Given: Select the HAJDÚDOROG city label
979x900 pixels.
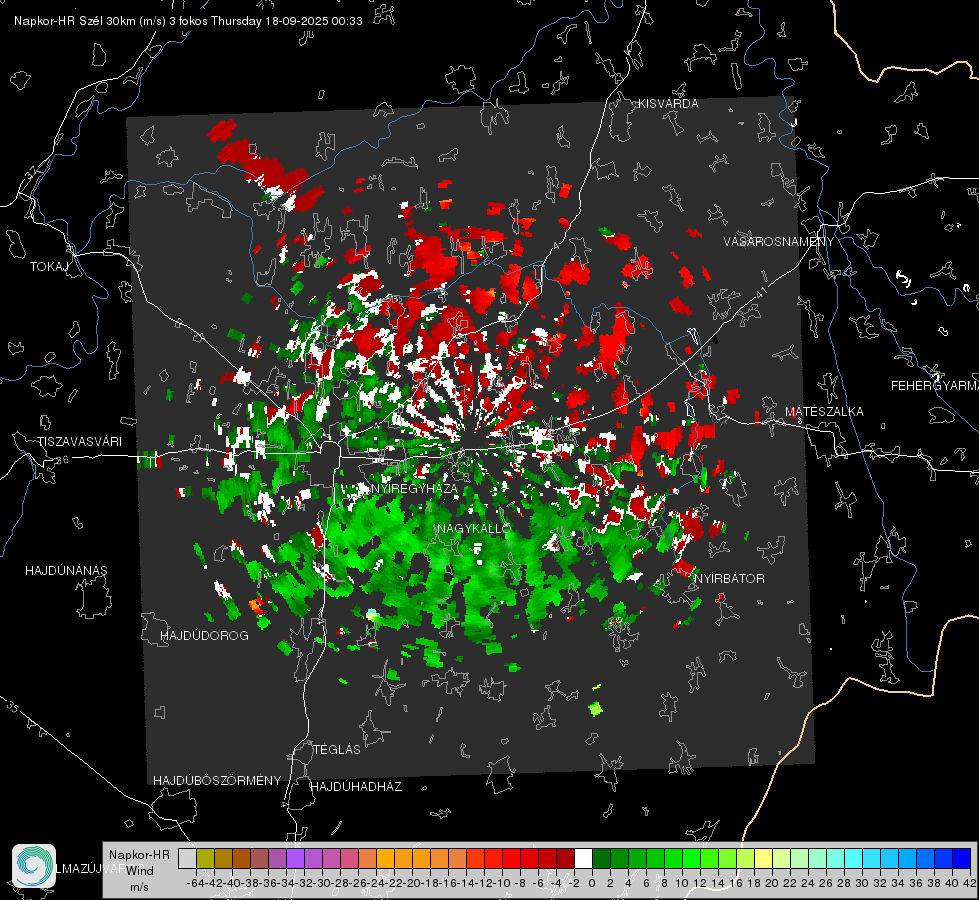Looking at the screenshot, I should tap(204, 635).
